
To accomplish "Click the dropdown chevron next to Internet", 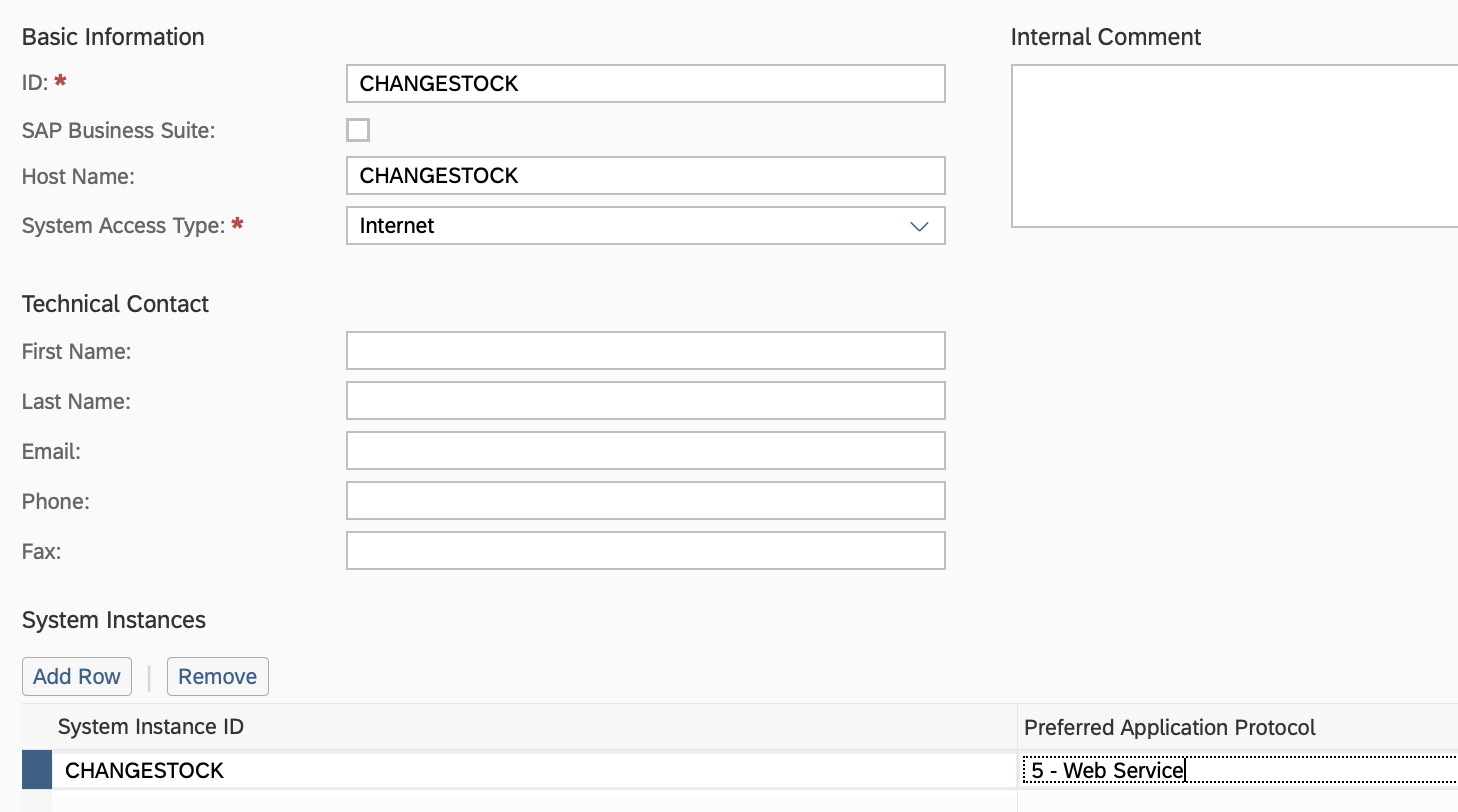I will (x=919, y=227).
